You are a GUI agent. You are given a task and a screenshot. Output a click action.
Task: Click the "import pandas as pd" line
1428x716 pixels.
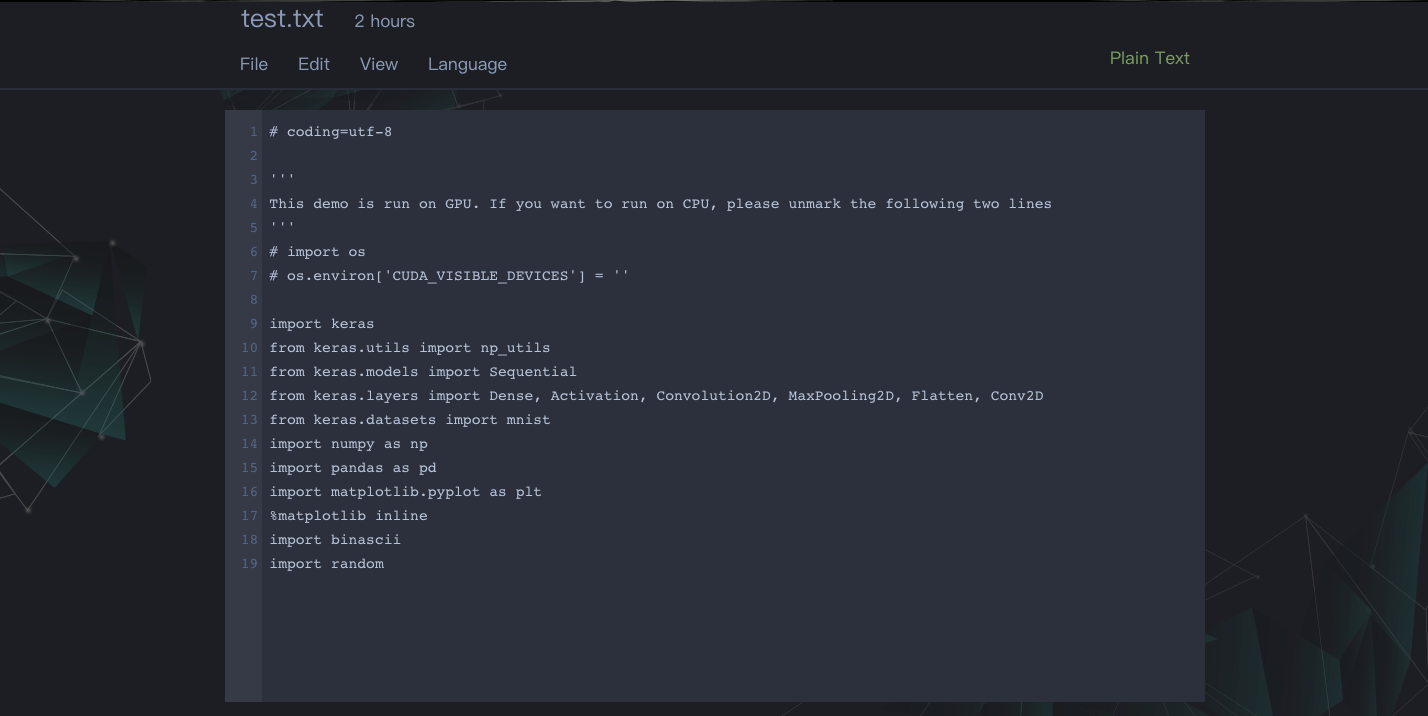352,468
